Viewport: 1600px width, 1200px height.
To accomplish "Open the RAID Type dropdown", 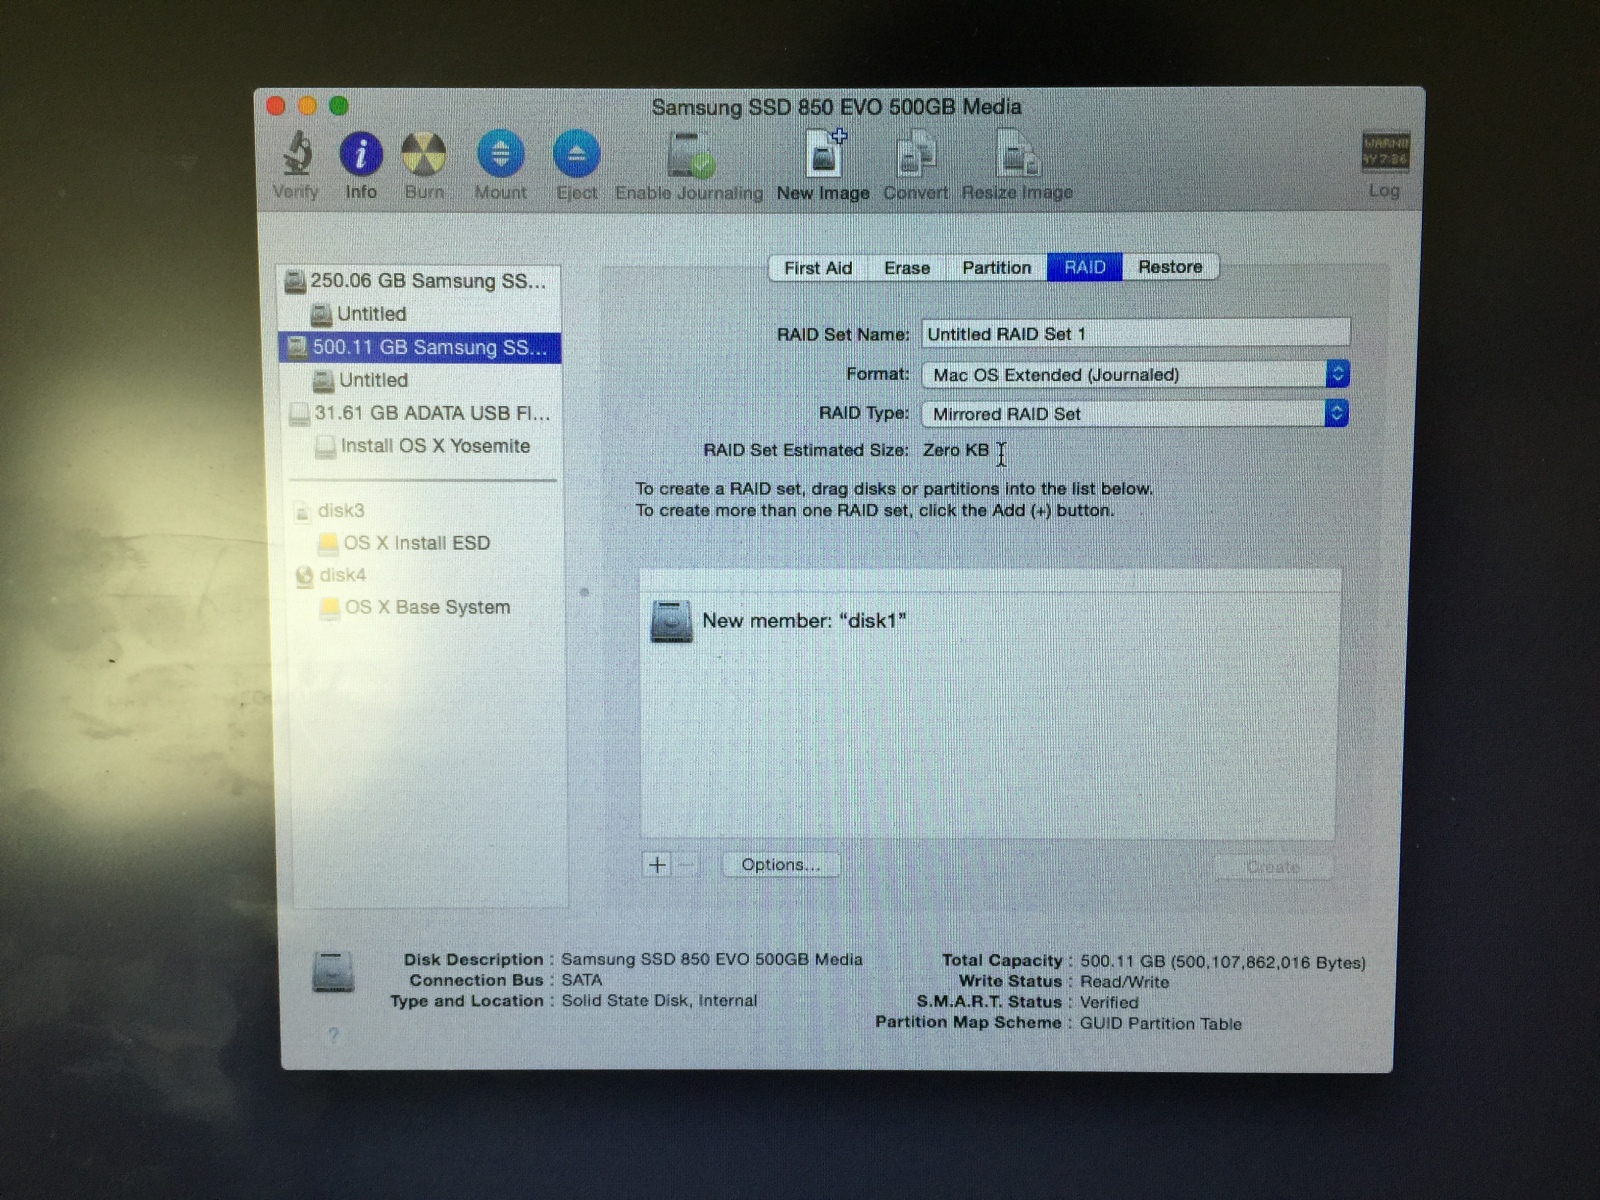I will 1136,413.
